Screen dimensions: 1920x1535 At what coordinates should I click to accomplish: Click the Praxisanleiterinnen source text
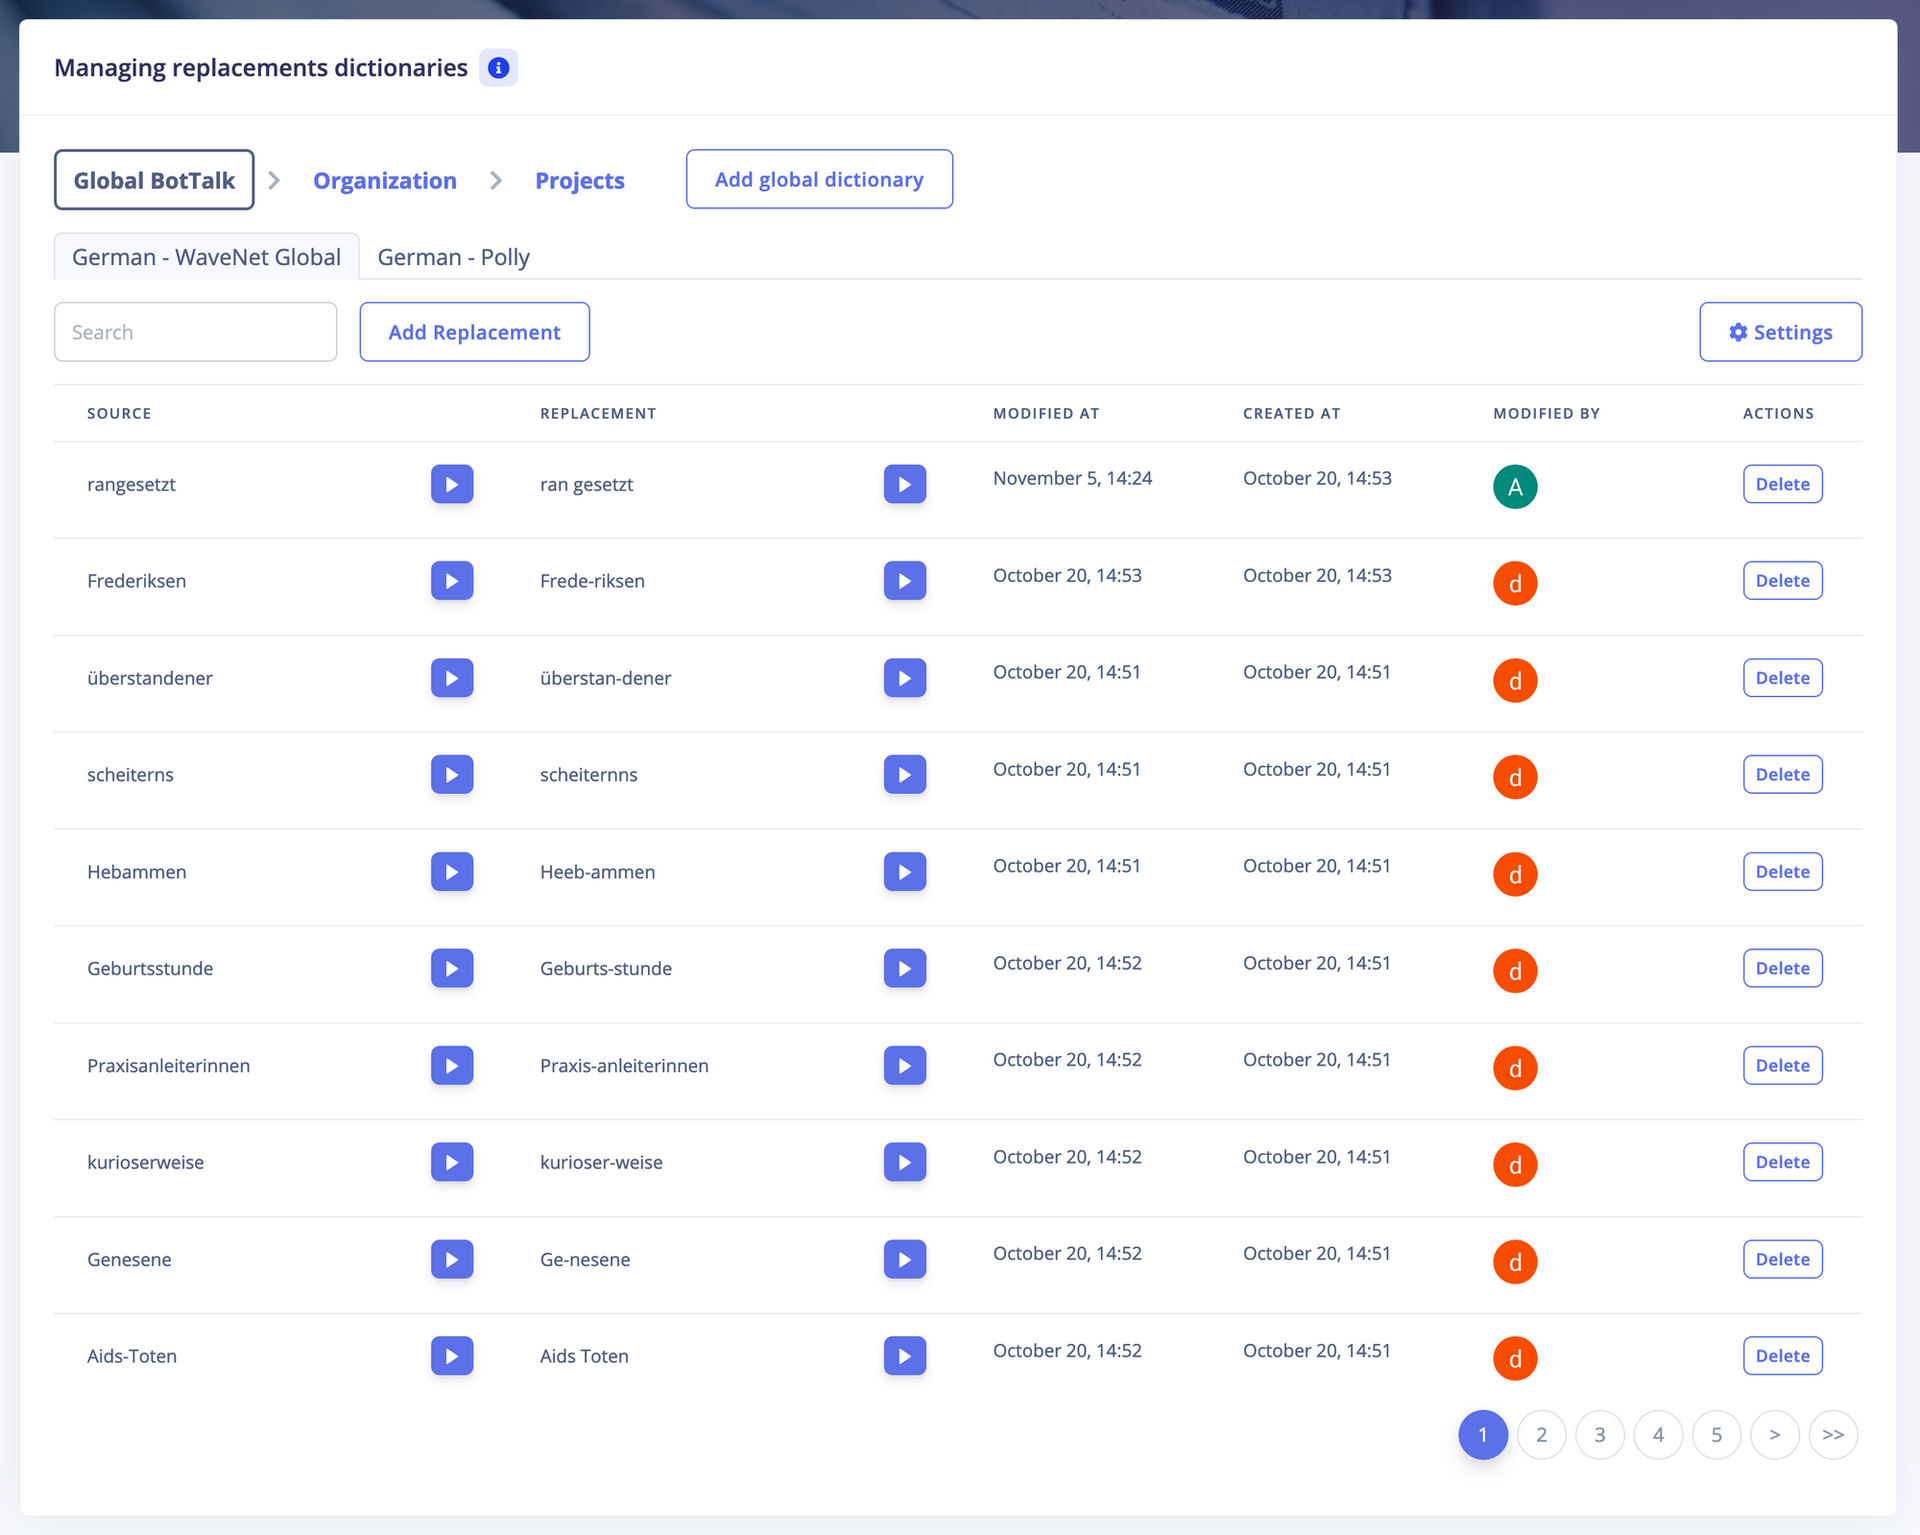(168, 1066)
